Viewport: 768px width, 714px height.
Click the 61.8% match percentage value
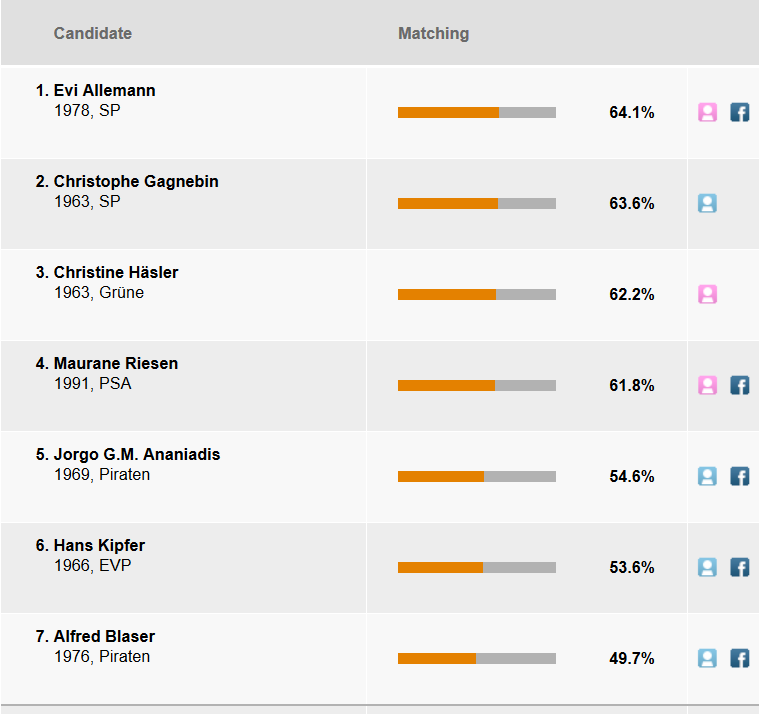[631, 385]
